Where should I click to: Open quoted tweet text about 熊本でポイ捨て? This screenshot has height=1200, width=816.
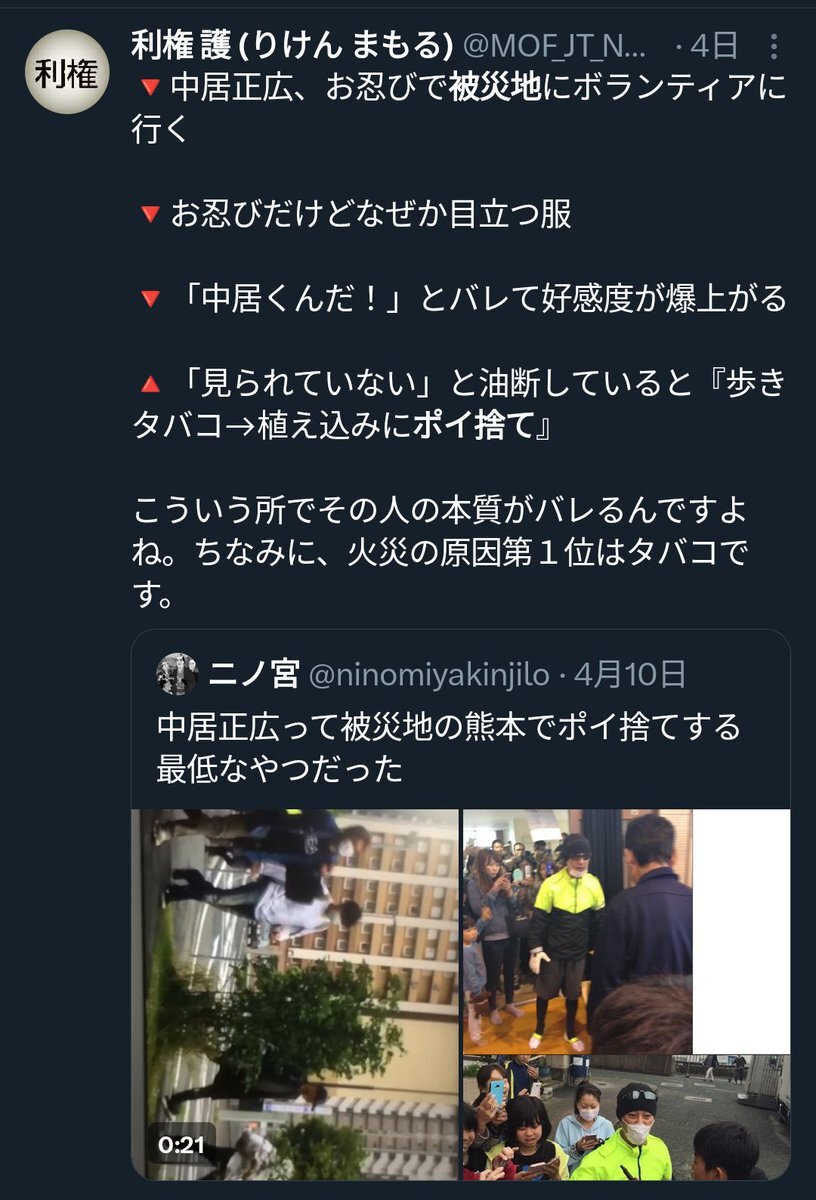tap(449, 747)
